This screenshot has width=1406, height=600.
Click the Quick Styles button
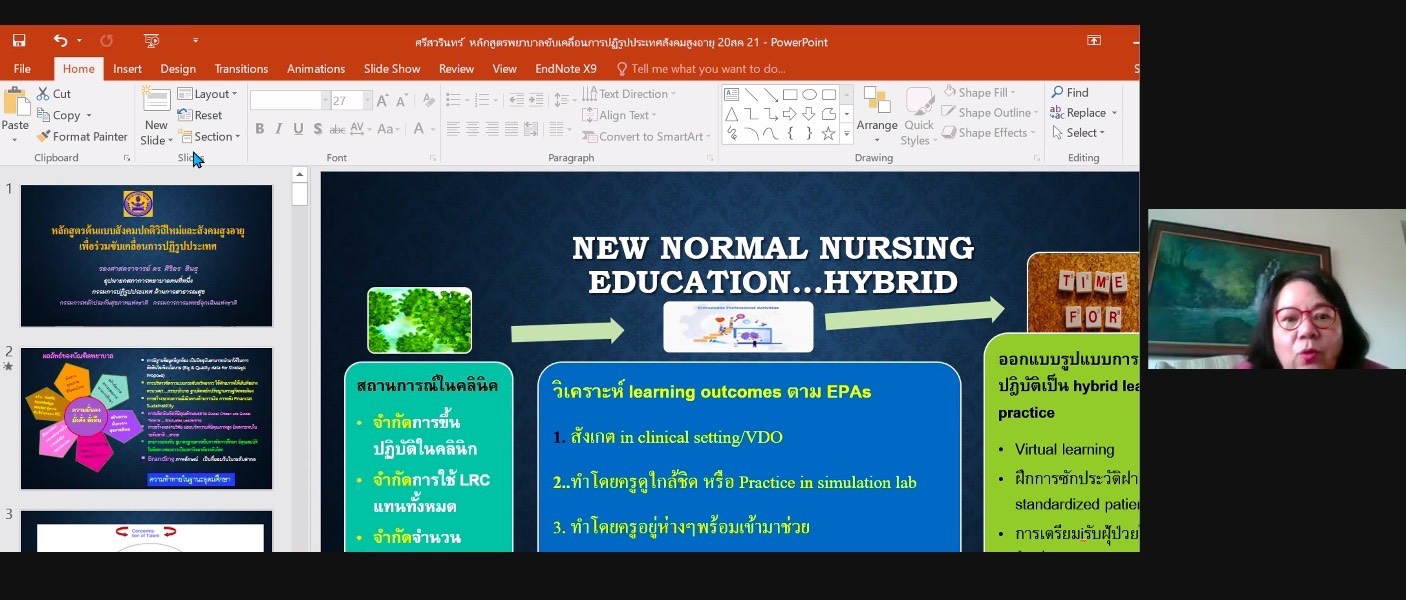pos(919,116)
